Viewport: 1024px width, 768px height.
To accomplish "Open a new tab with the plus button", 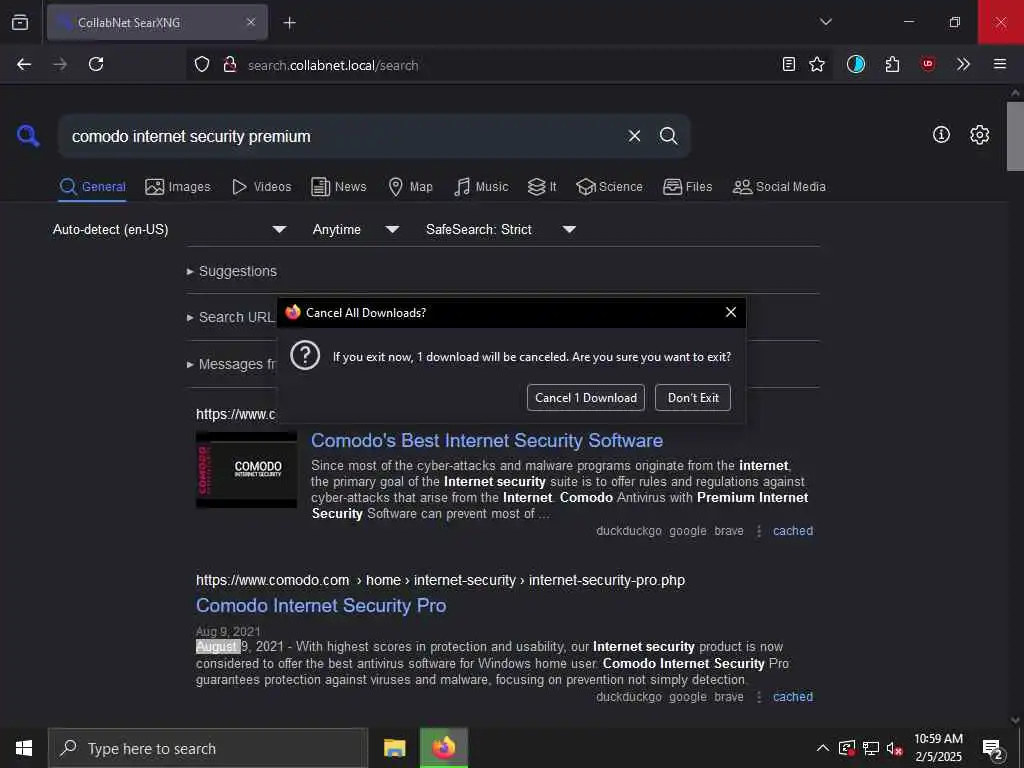I will click(x=289, y=23).
